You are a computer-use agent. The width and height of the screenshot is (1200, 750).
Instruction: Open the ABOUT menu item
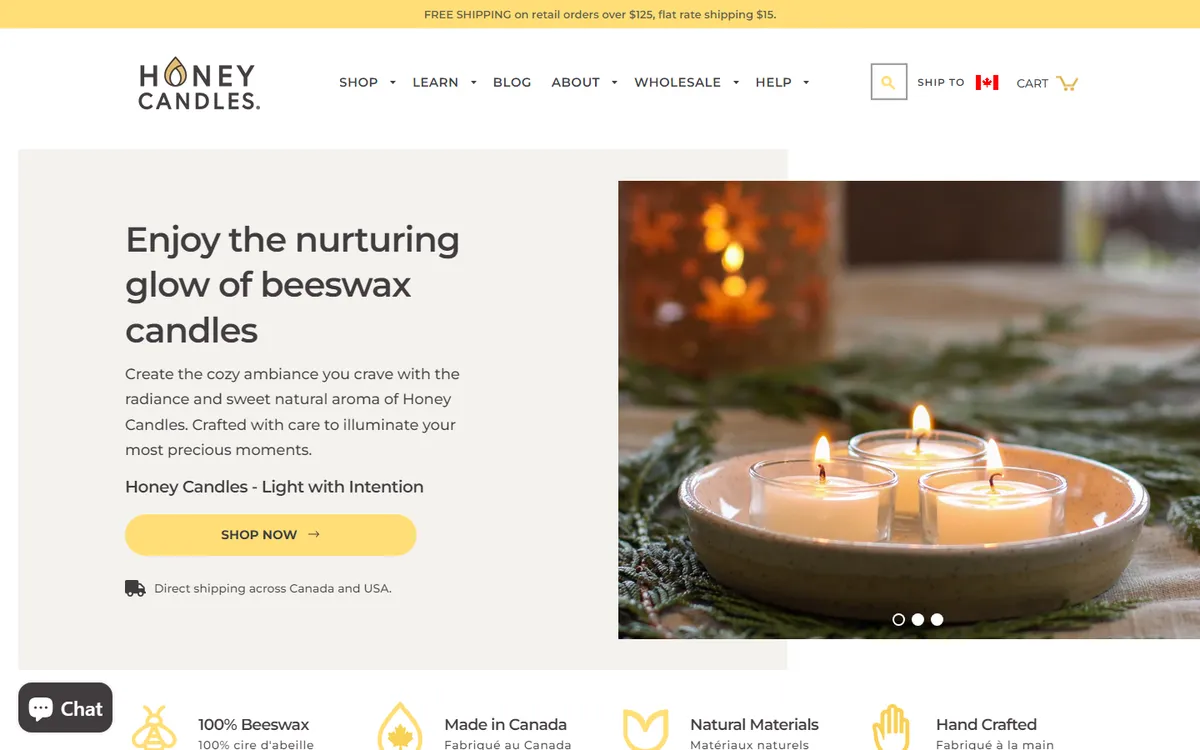tap(575, 82)
